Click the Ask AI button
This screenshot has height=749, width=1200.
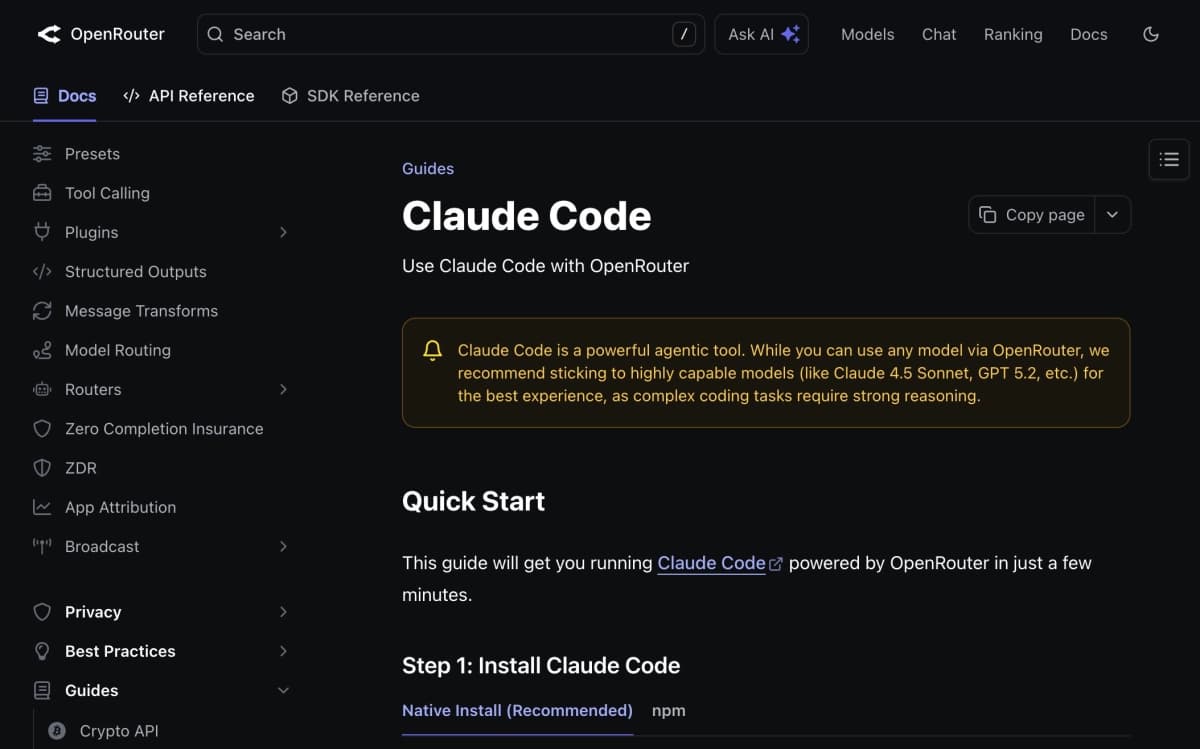pyautogui.click(x=761, y=33)
